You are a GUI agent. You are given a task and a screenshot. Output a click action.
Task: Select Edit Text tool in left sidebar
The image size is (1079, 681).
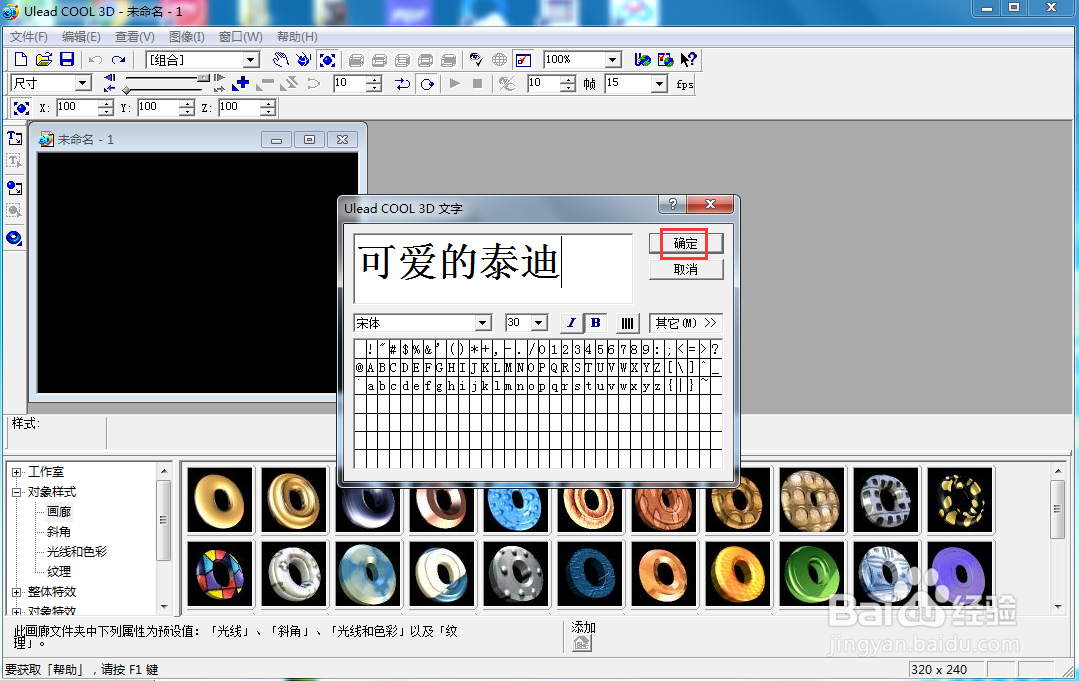14,161
